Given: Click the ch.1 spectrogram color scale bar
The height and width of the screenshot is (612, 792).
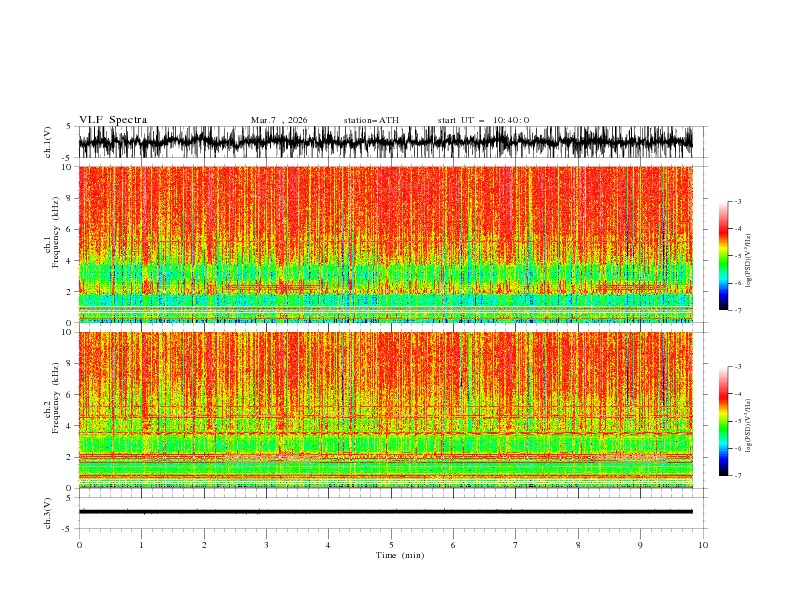Looking at the screenshot, I should pos(723,256).
